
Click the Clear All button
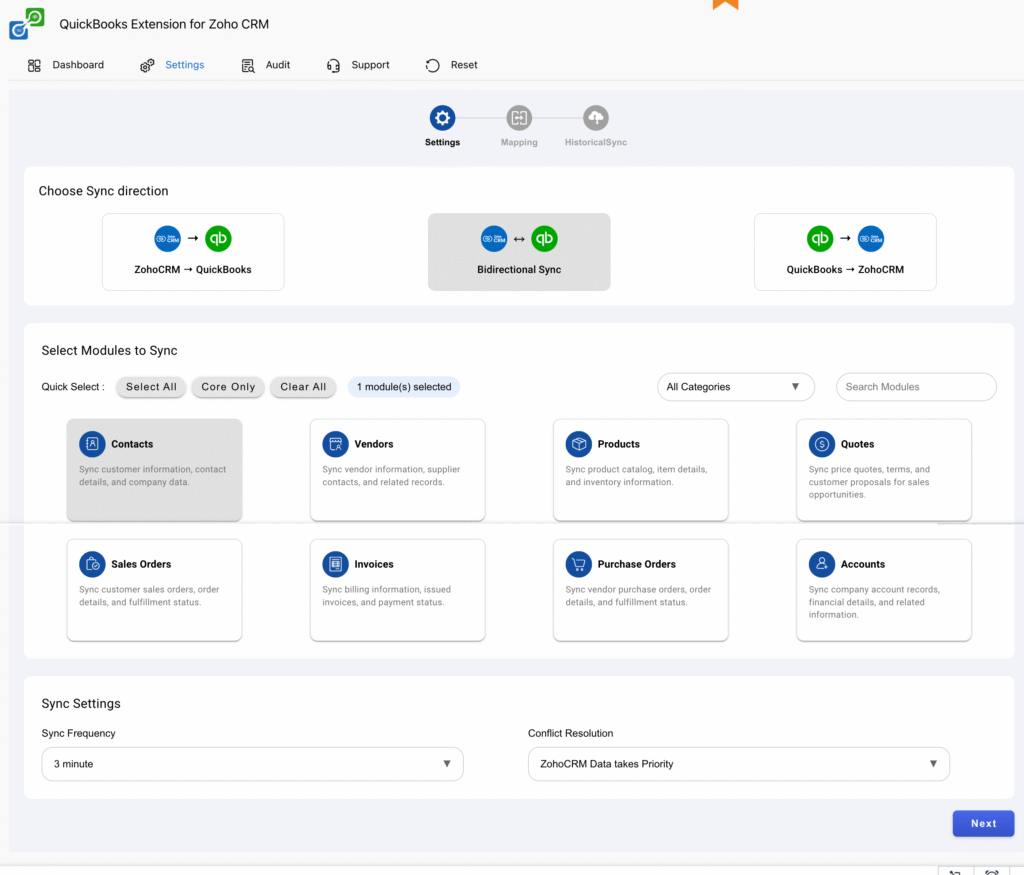pyautogui.click(x=303, y=387)
